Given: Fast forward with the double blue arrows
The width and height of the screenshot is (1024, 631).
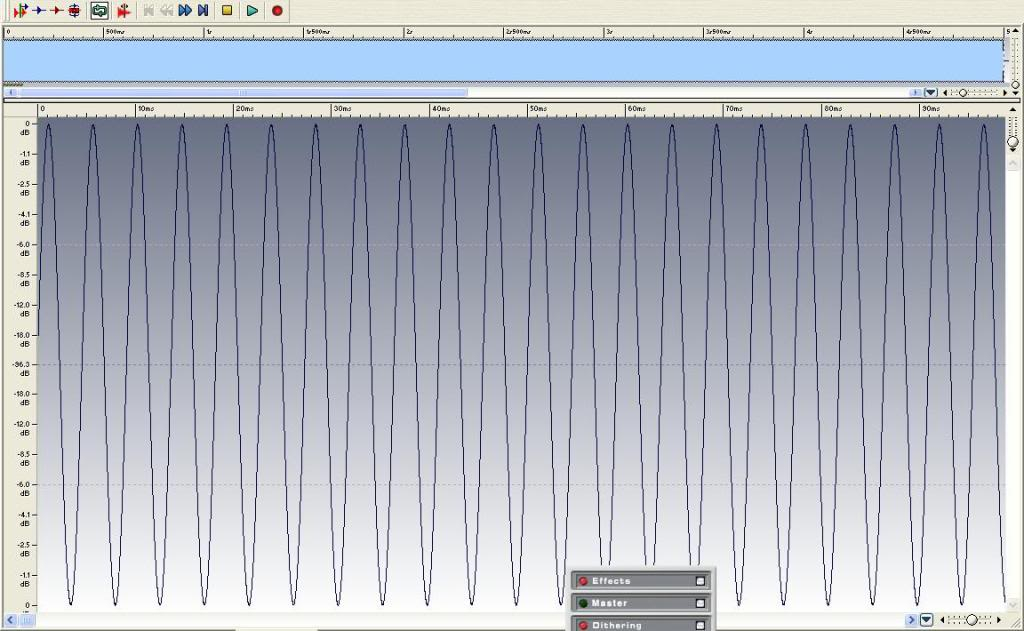Looking at the screenshot, I should pyautogui.click(x=185, y=10).
